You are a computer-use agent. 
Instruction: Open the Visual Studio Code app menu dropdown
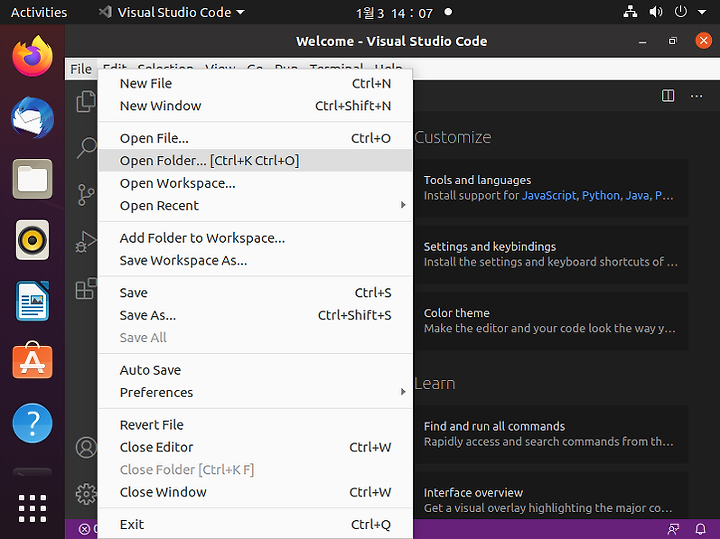coord(172,12)
